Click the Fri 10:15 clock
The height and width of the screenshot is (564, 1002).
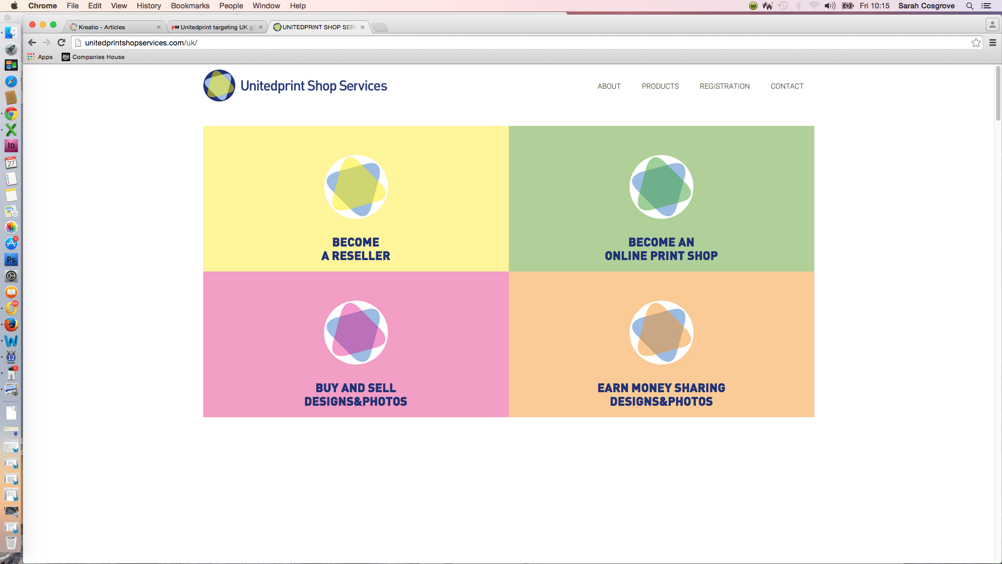(874, 6)
